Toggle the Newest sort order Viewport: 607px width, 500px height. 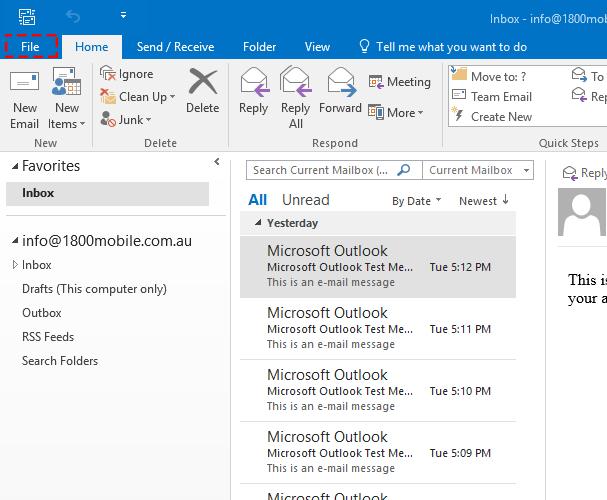tap(484, 201)
